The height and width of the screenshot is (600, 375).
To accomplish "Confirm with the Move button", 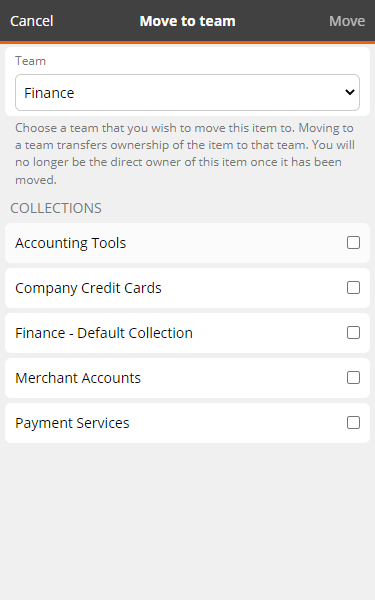I will tap(347, 21).
